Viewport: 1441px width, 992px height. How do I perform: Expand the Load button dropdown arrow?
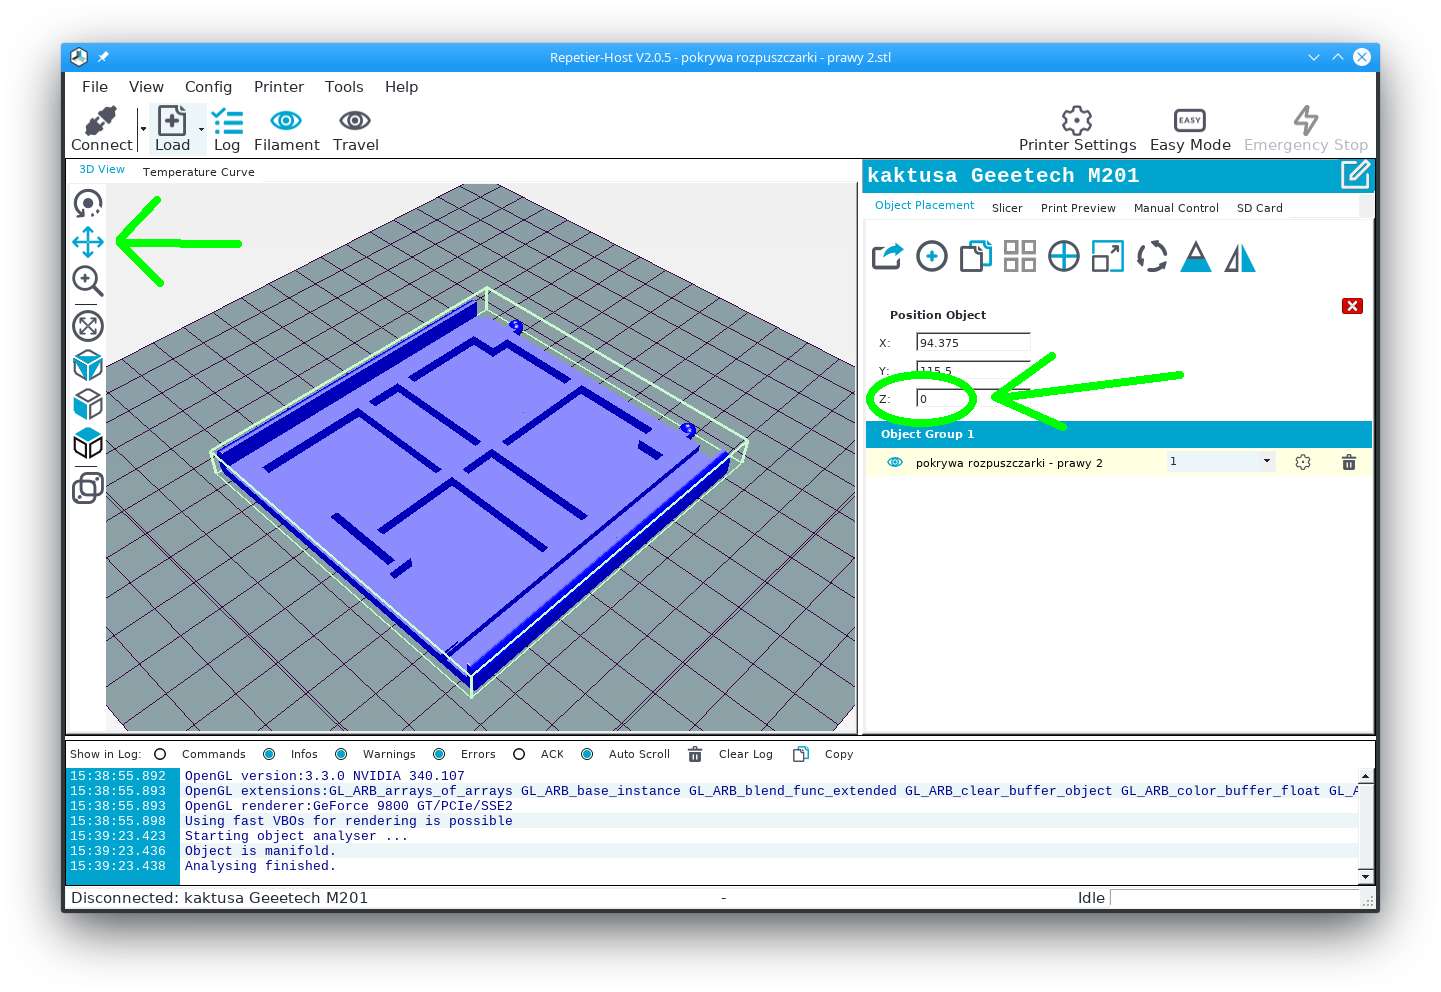[x=201, y=130]
